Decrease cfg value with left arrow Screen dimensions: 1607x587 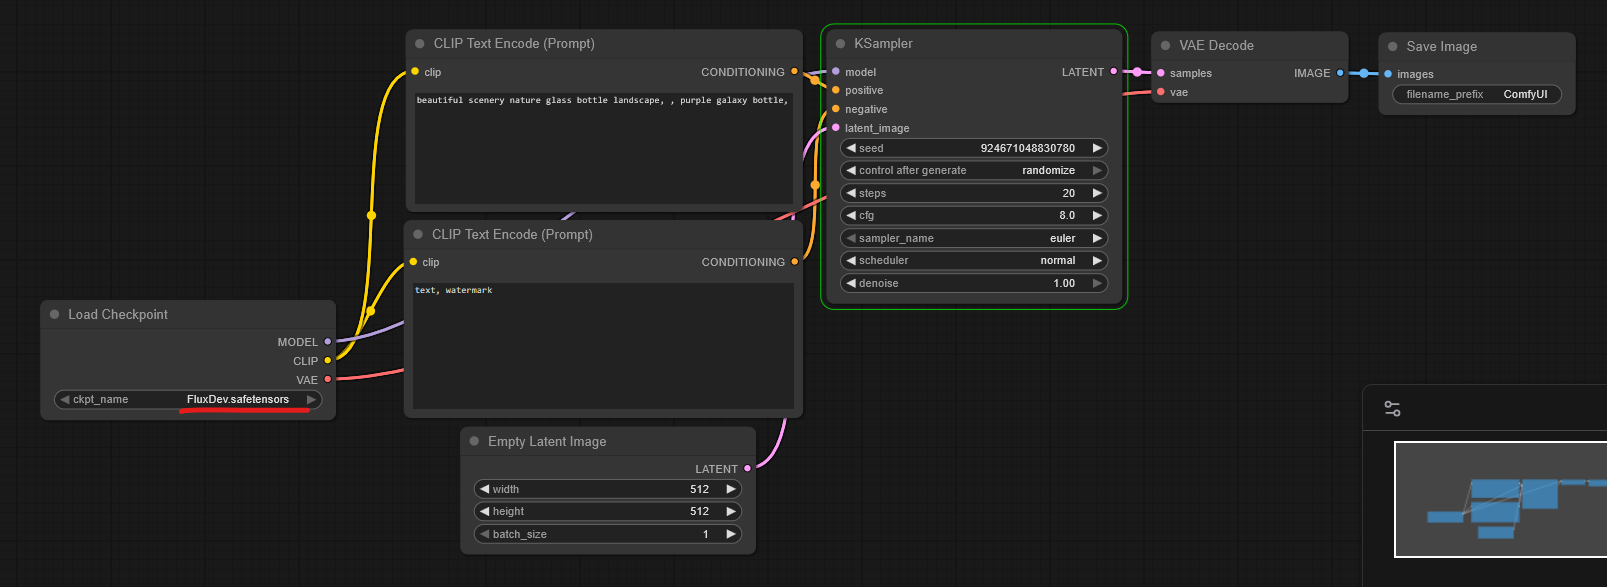[851, 215]
